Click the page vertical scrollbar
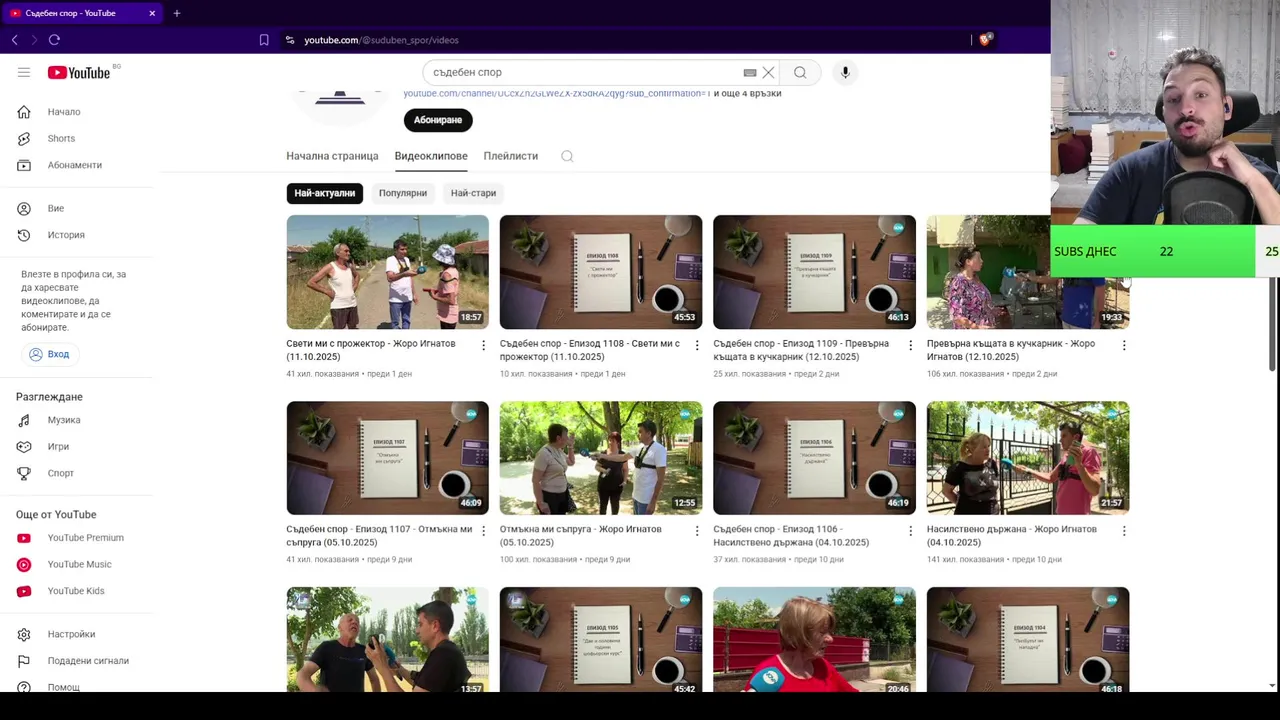1280x720 pixels. tap(1272, 325)
